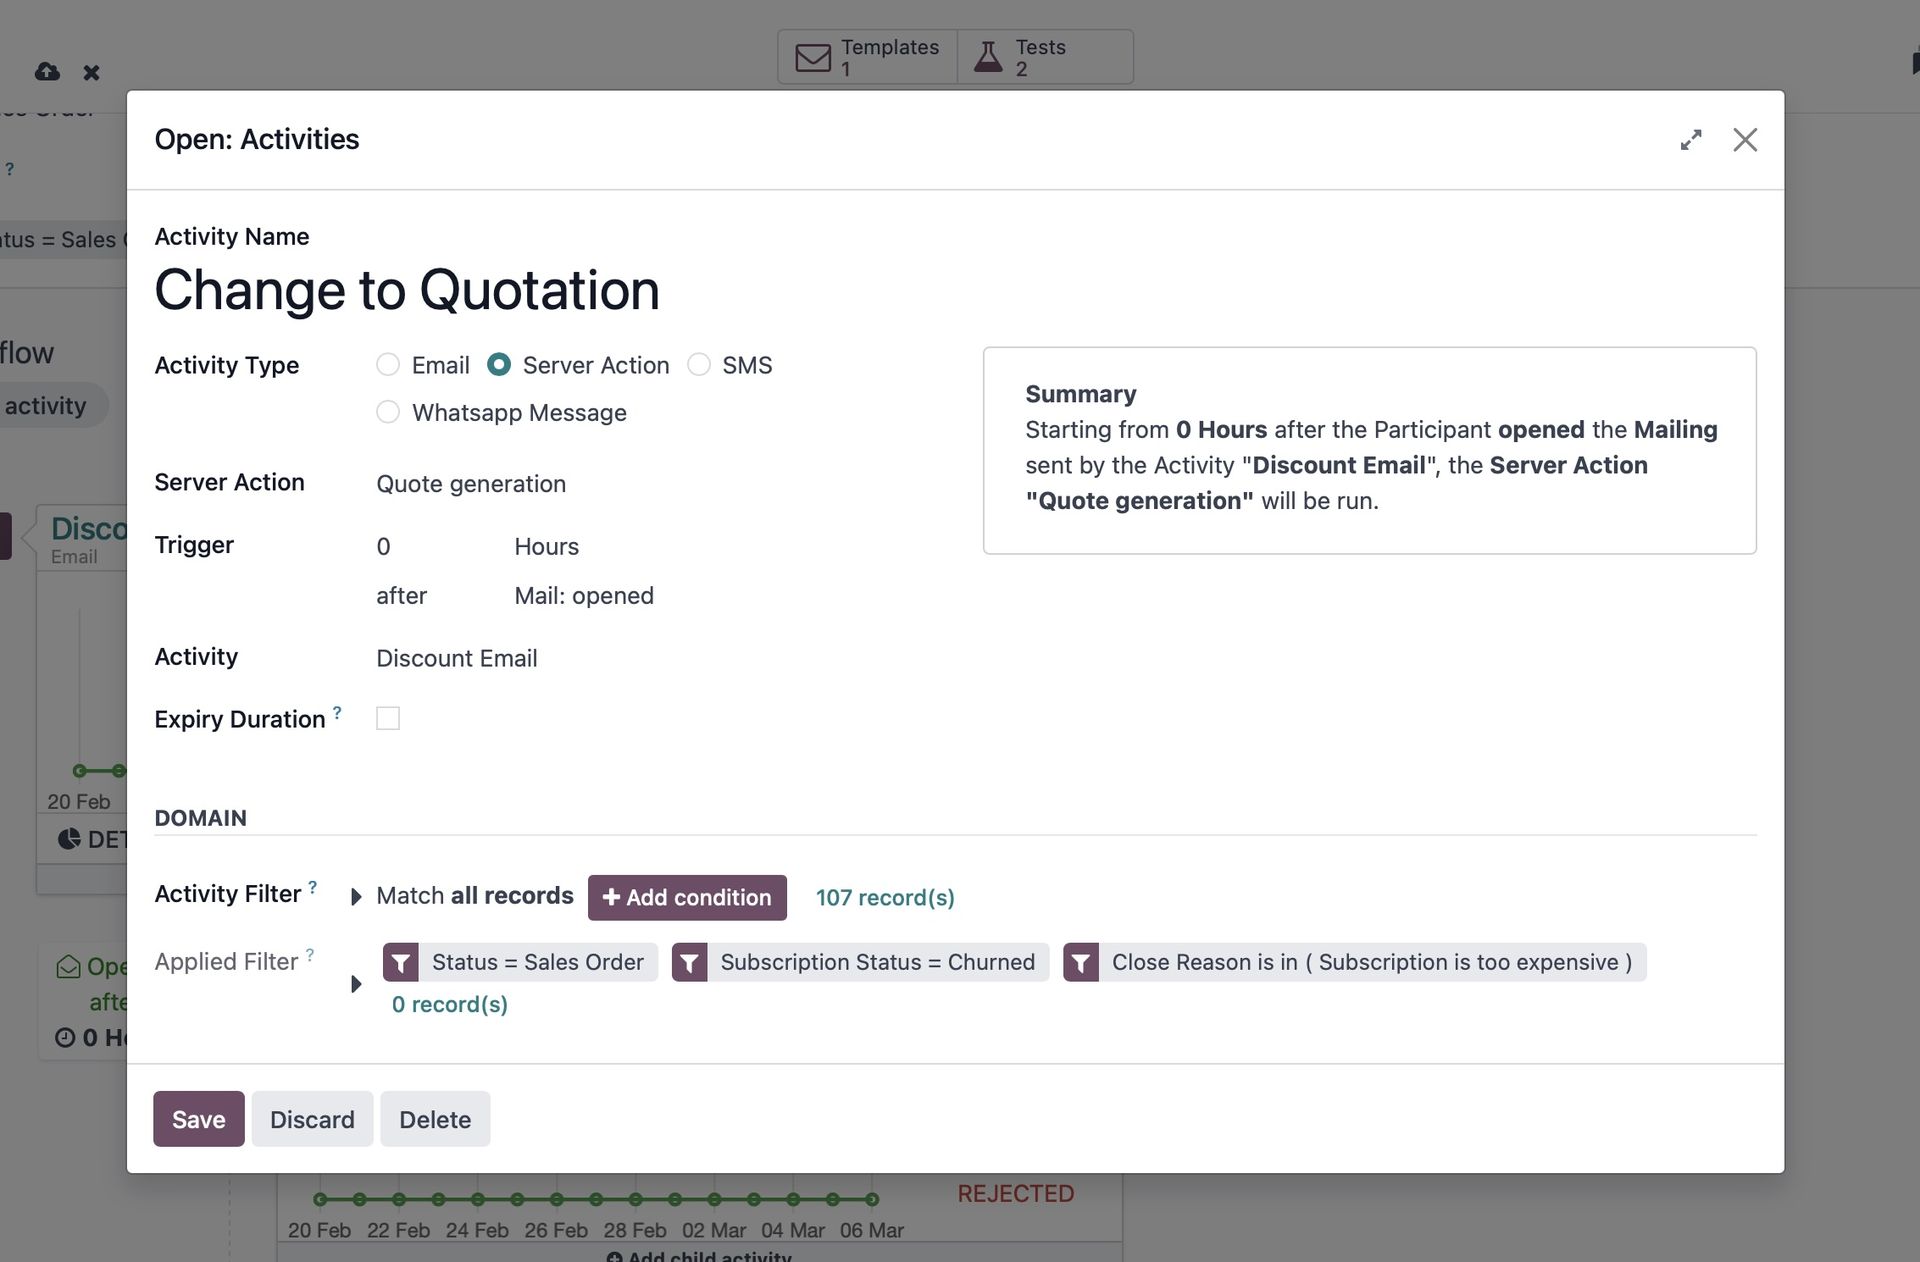Click the Status = Sales Order filter icon

coord(400,963)
